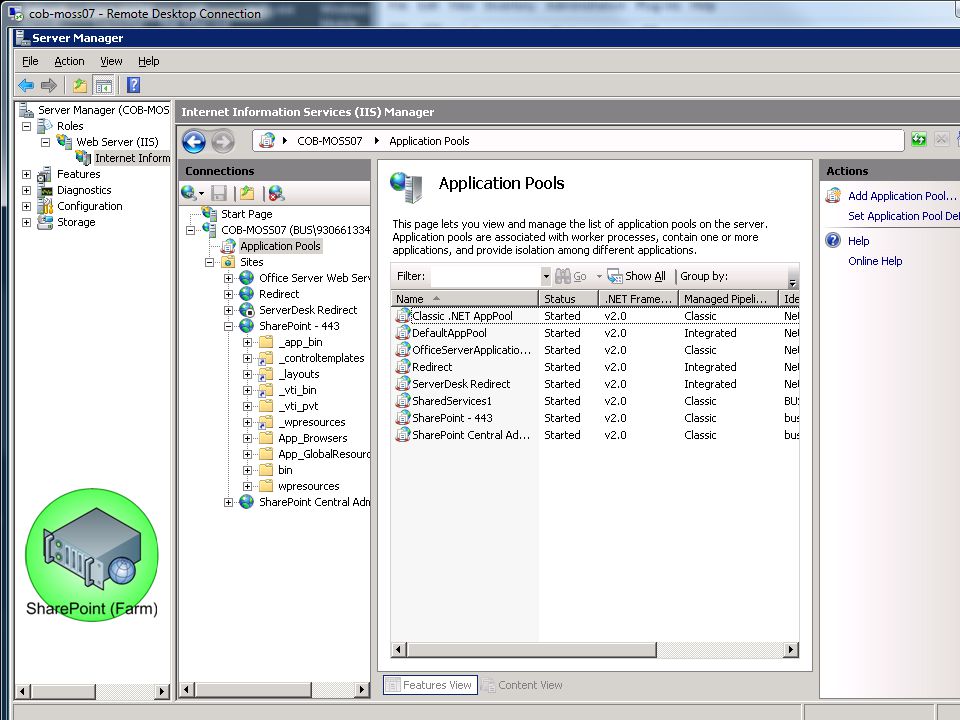Click Set Application Pool Defaults link
Image resolution: width=960 pixels, height=720 pixels.
point(903,216)
